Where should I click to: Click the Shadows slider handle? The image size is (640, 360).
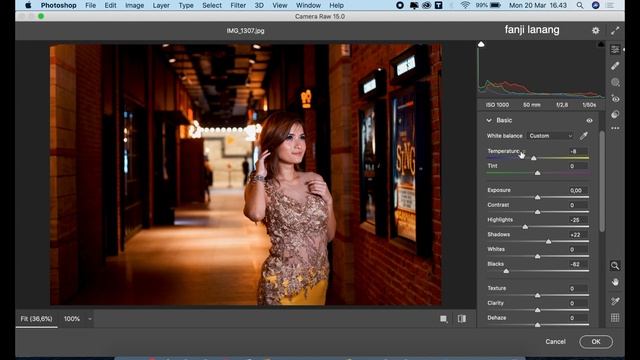pyautogui.click(x=549, y=242)
